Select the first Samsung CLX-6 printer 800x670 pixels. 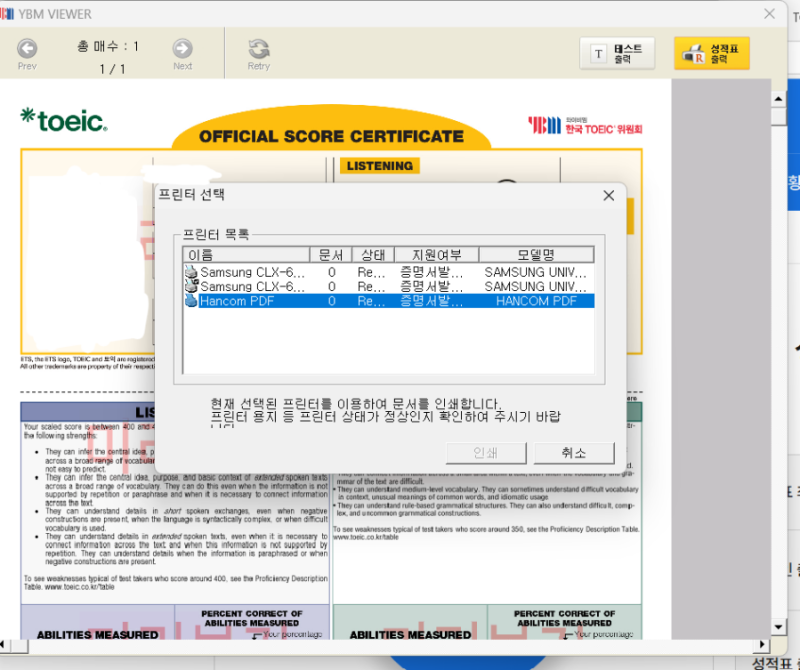(389, 272)
